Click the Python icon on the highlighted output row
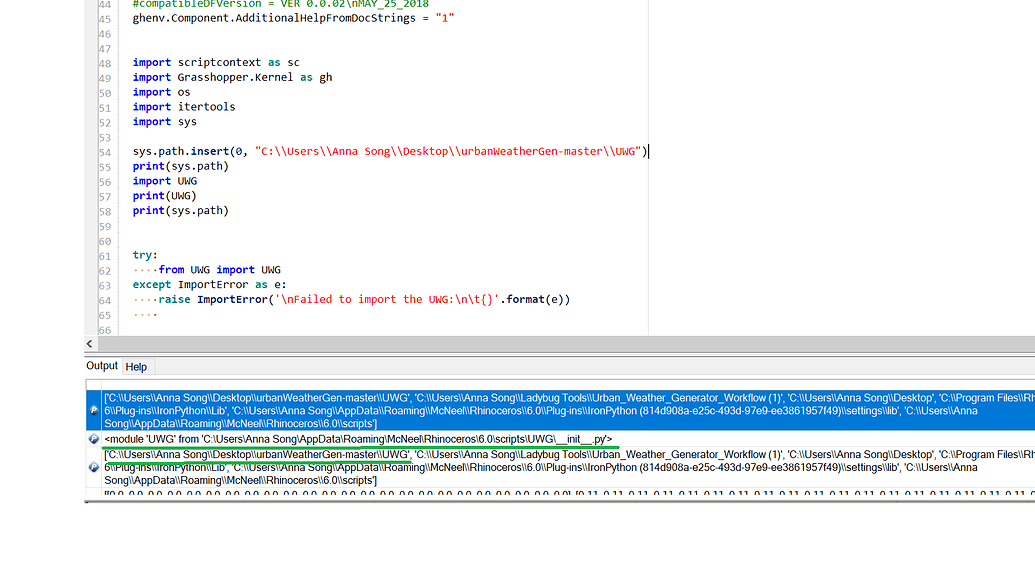Image resolution: width=1035 pixels, height=583 pixels. point(94,409)
